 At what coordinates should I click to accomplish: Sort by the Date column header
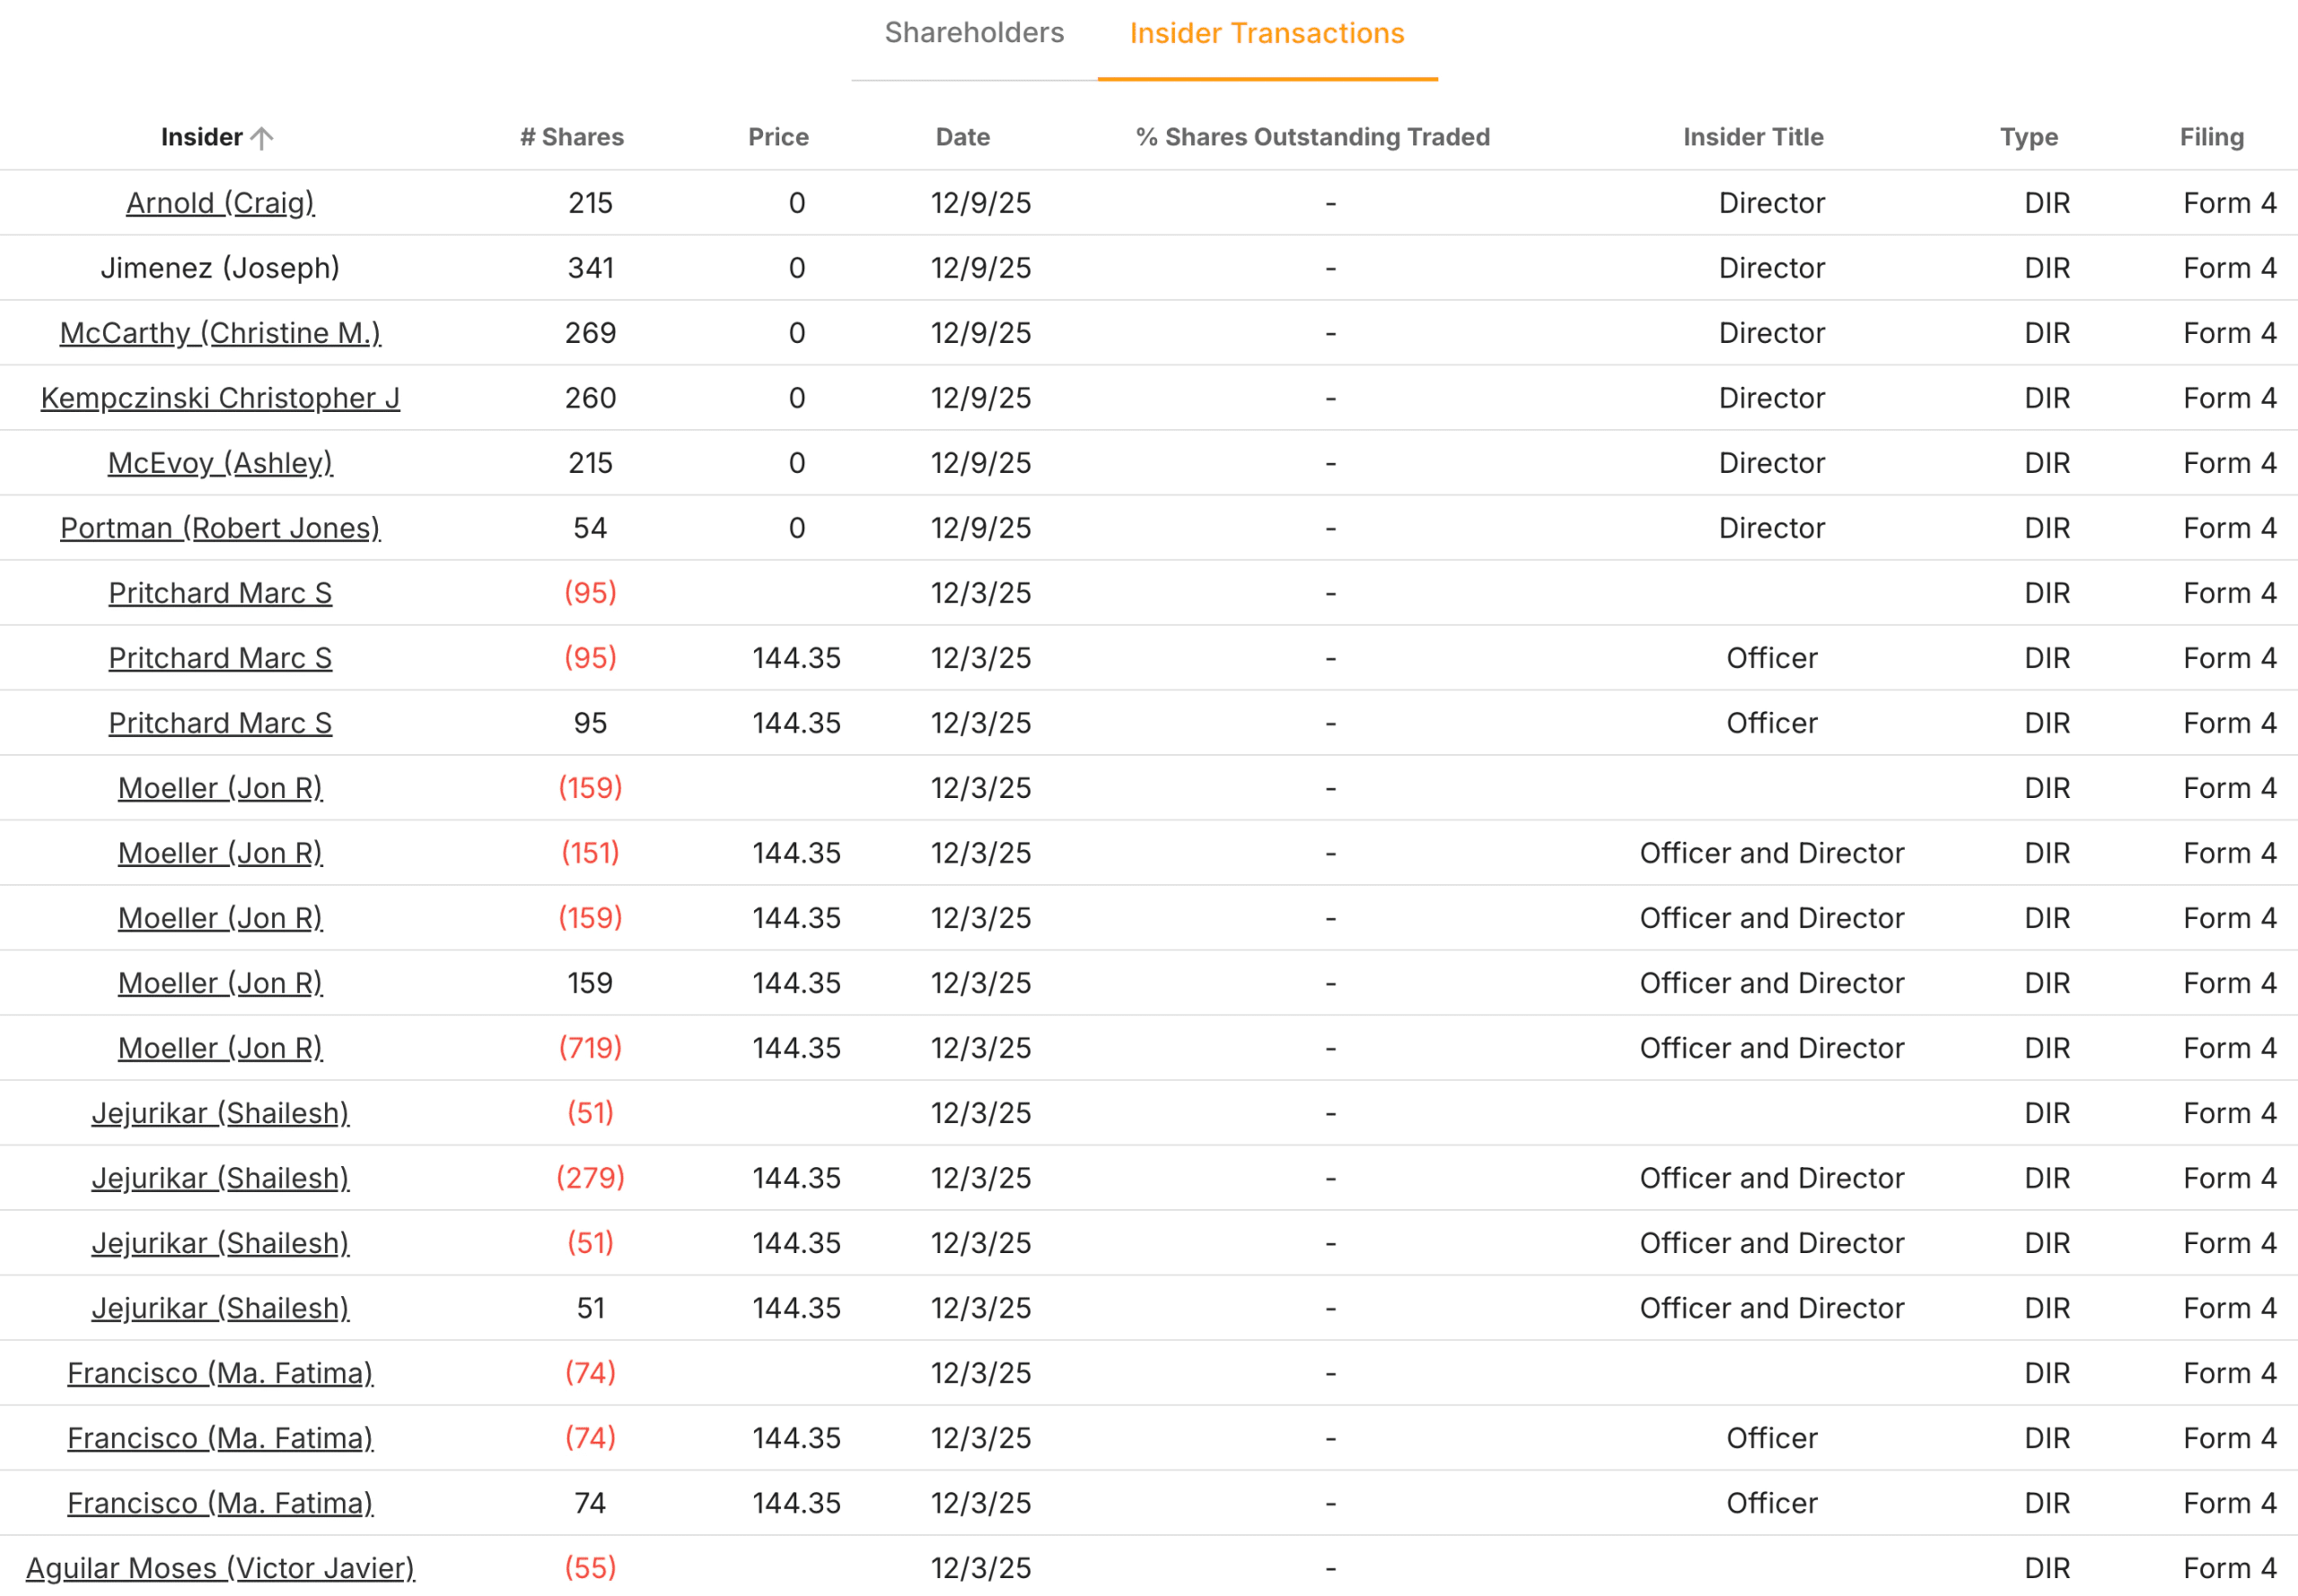point(961,137)
